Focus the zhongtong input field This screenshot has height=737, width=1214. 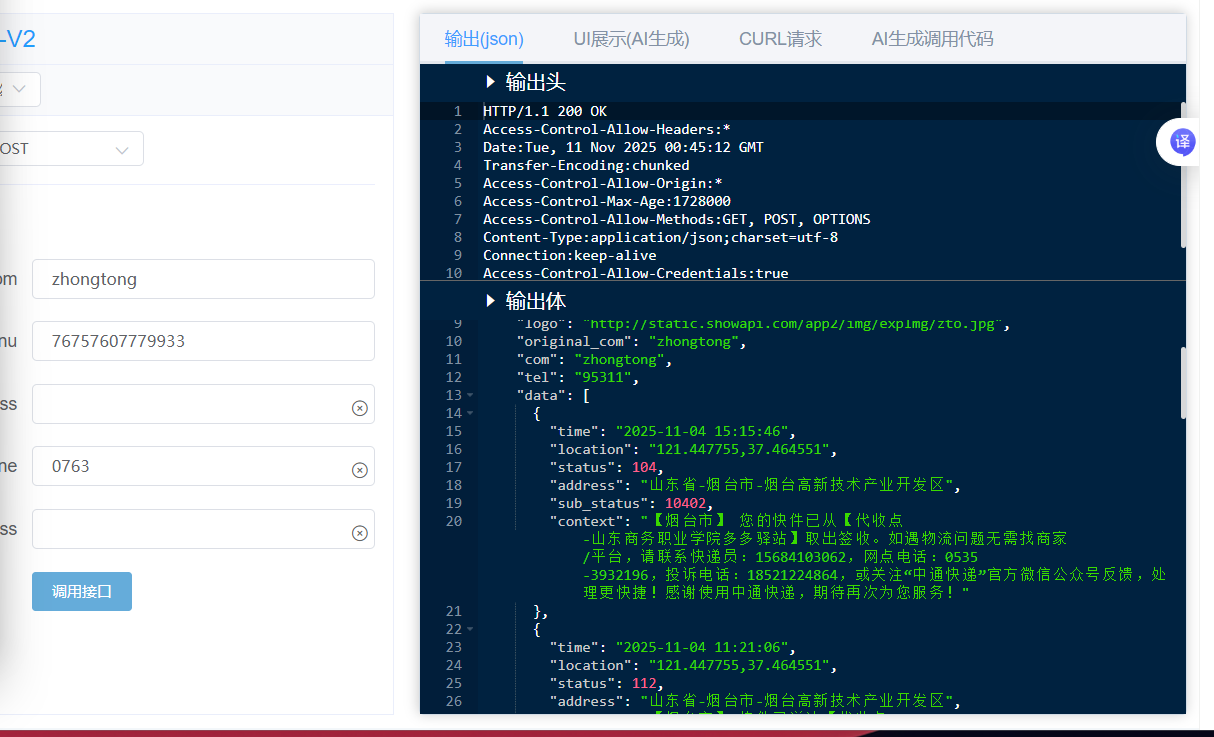203,279
